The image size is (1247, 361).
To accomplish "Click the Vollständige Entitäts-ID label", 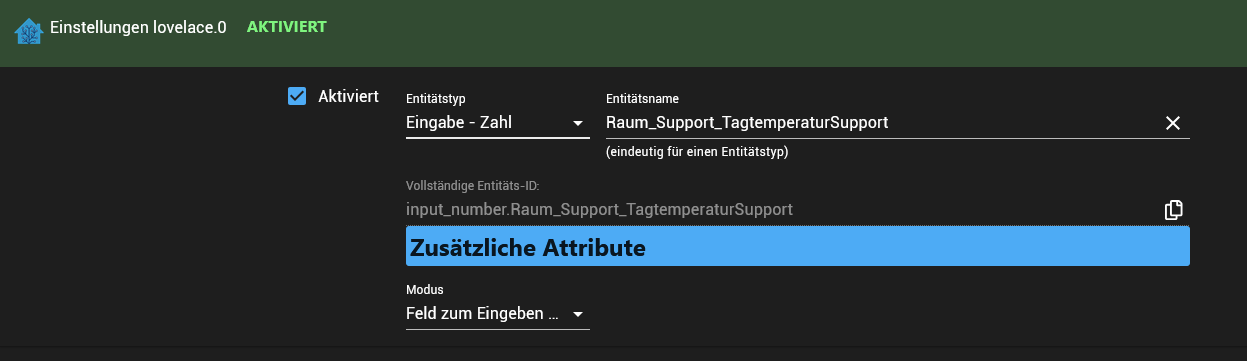I will pos(473,185).
